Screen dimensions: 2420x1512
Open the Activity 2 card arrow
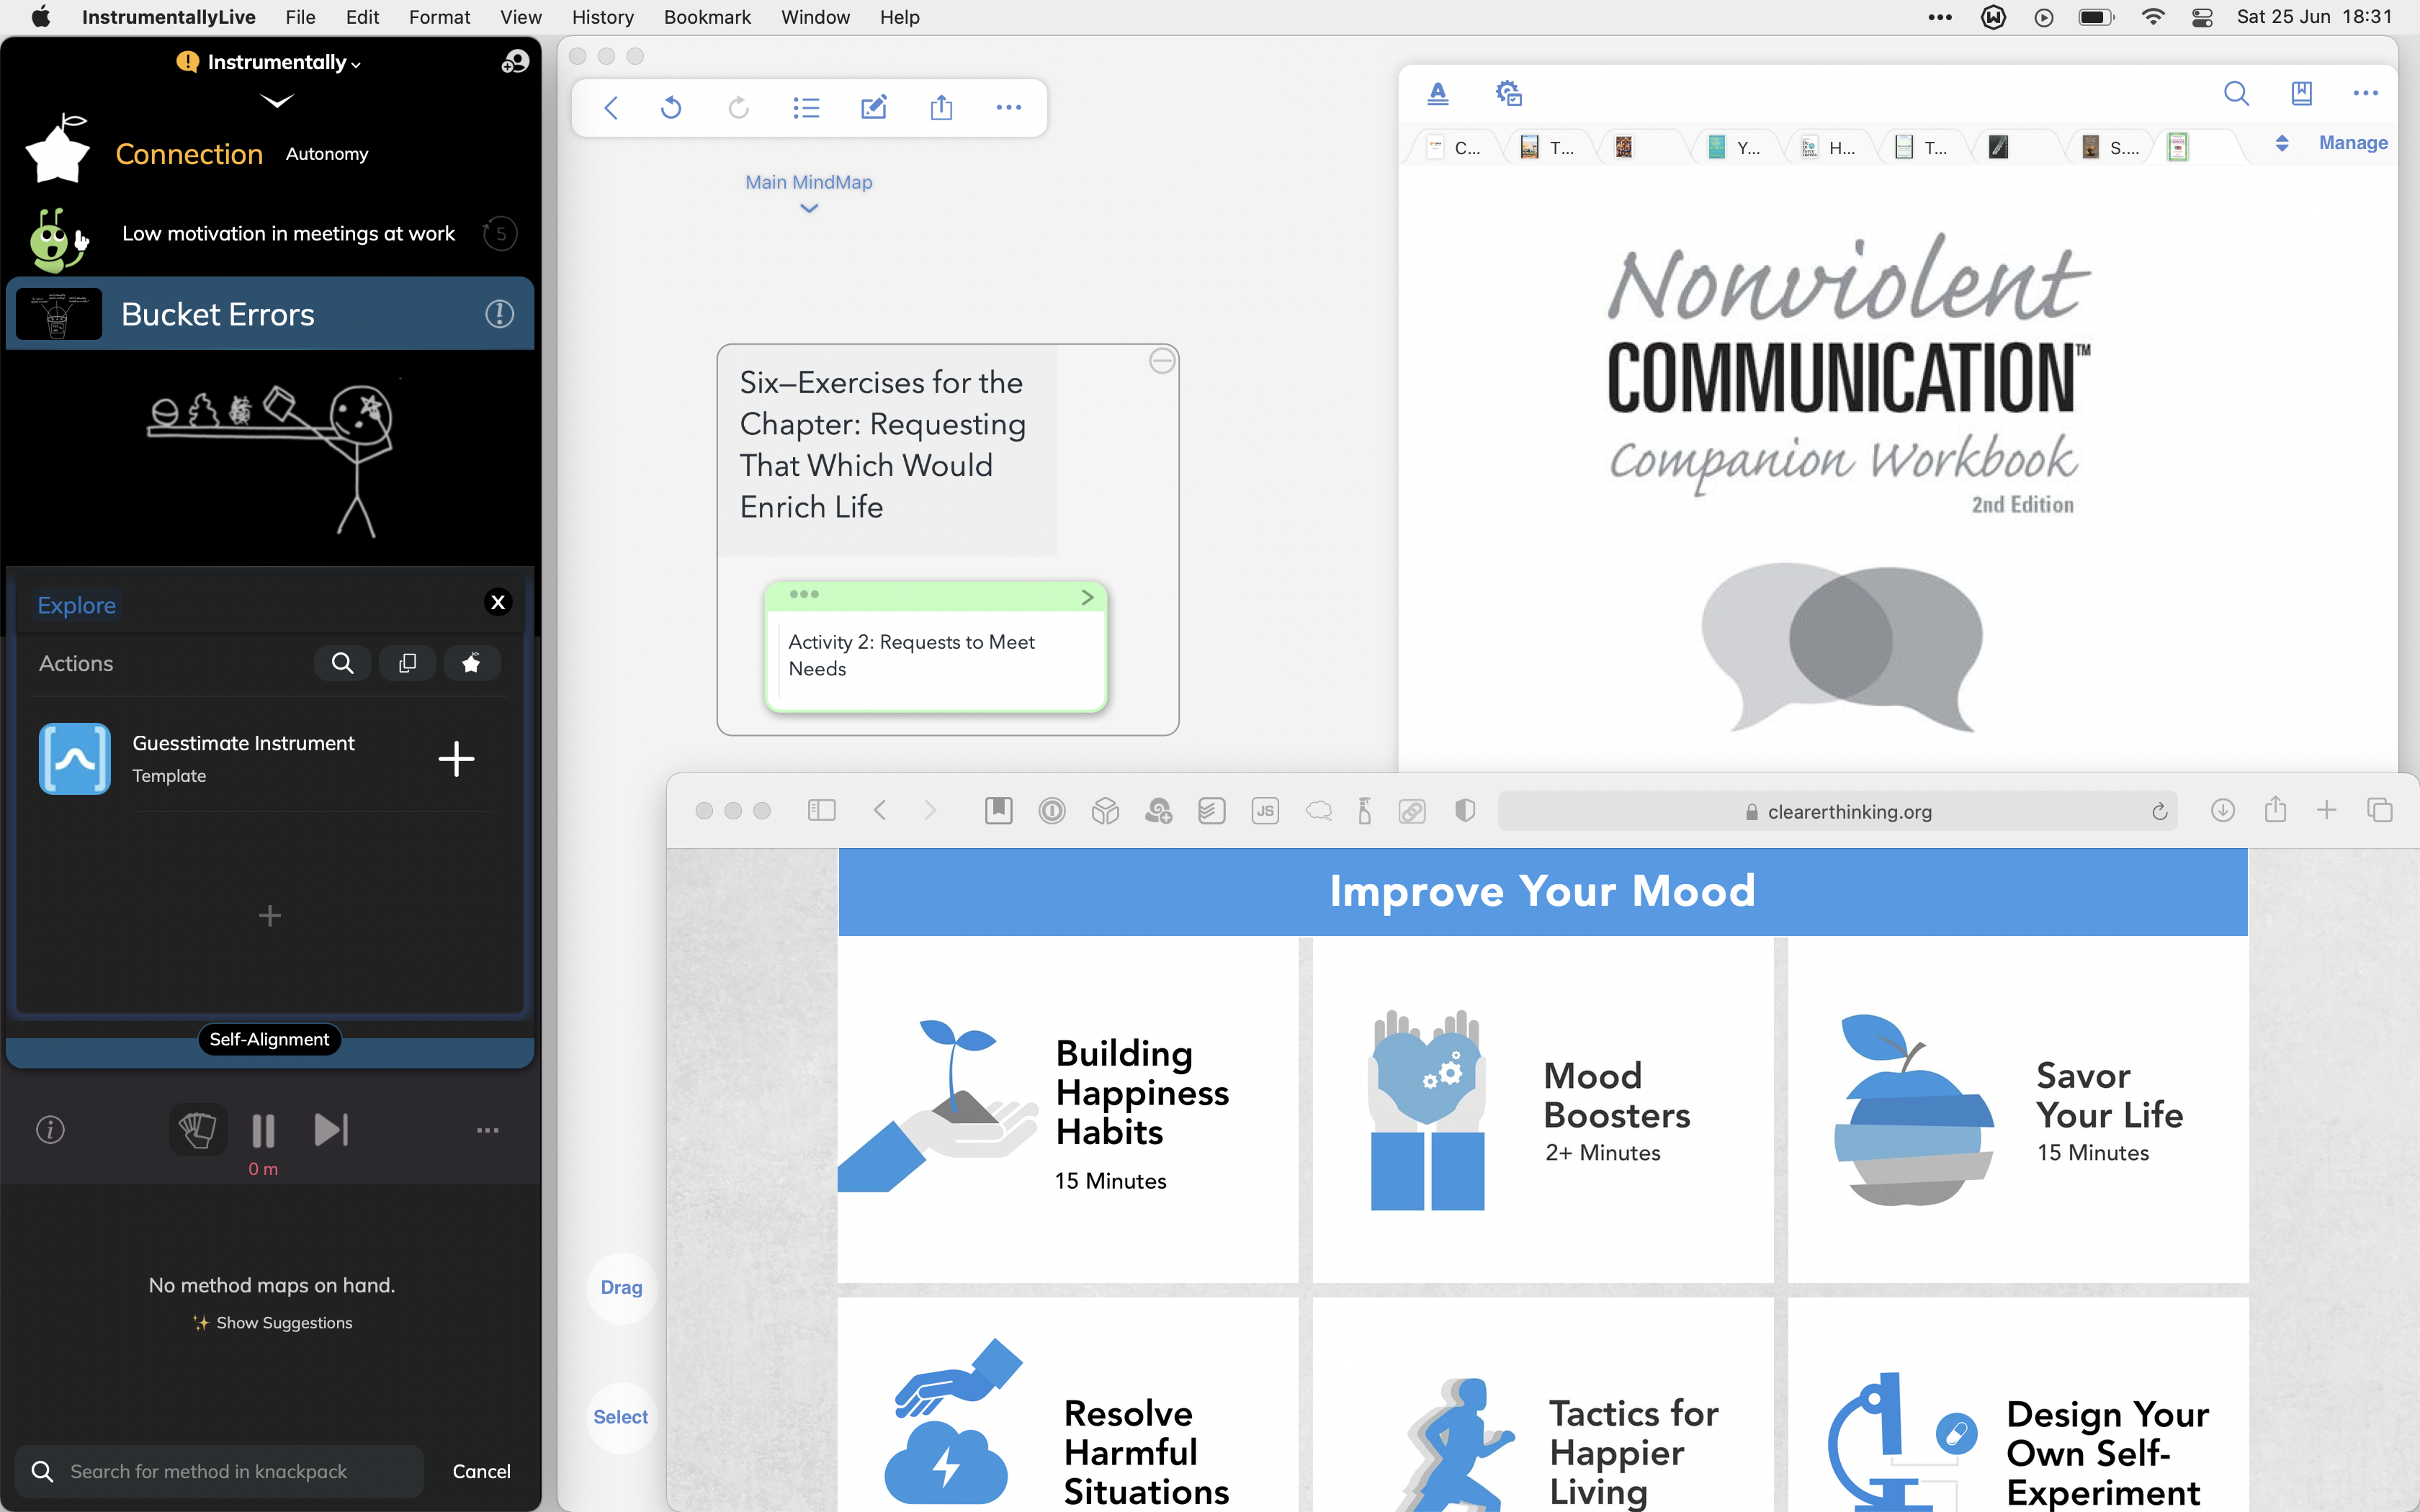[x=1087, y=597]
